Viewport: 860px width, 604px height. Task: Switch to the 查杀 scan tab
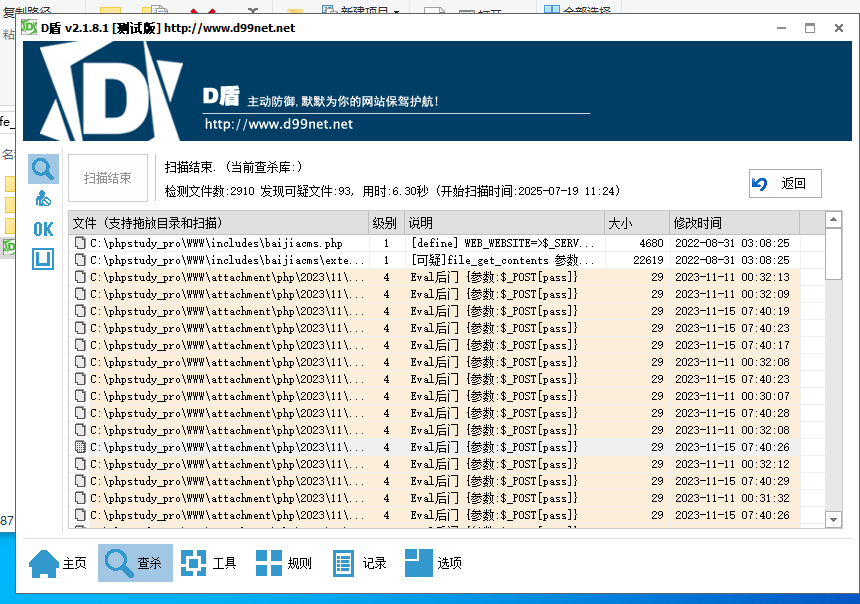[135, 563]
